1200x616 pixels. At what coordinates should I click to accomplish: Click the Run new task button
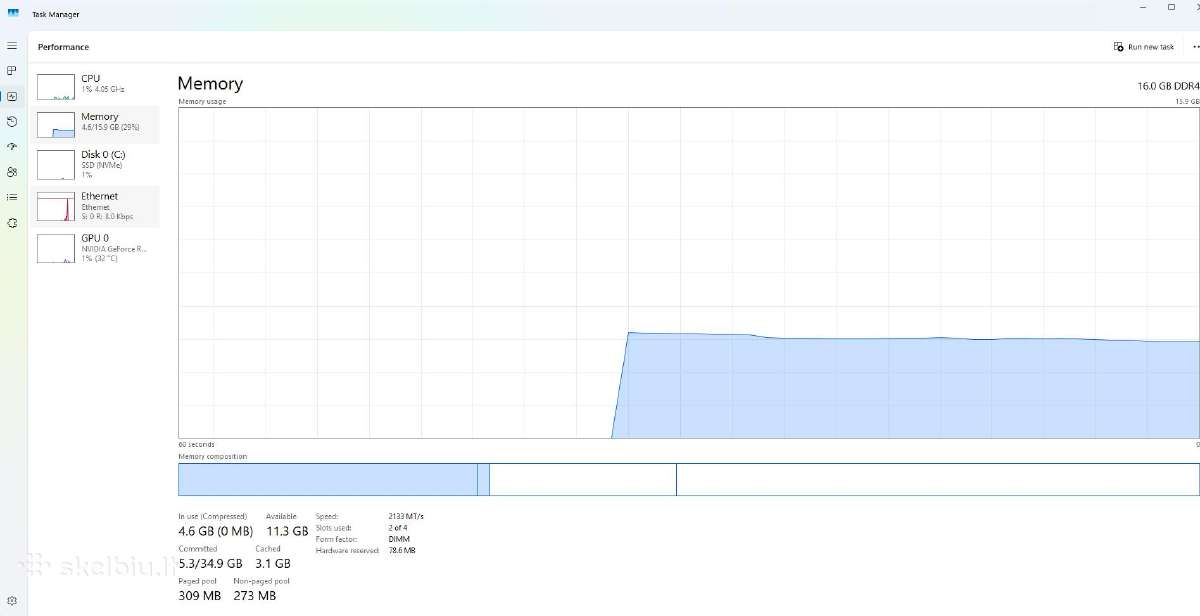(x=1144, y=47)
